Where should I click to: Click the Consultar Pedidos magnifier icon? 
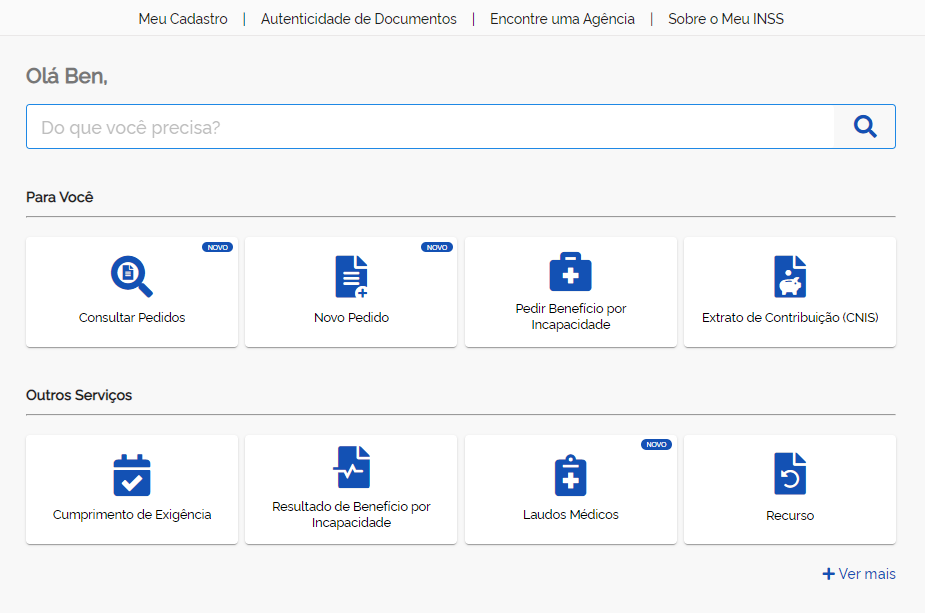pyautogui.click(x=132, y=276)
